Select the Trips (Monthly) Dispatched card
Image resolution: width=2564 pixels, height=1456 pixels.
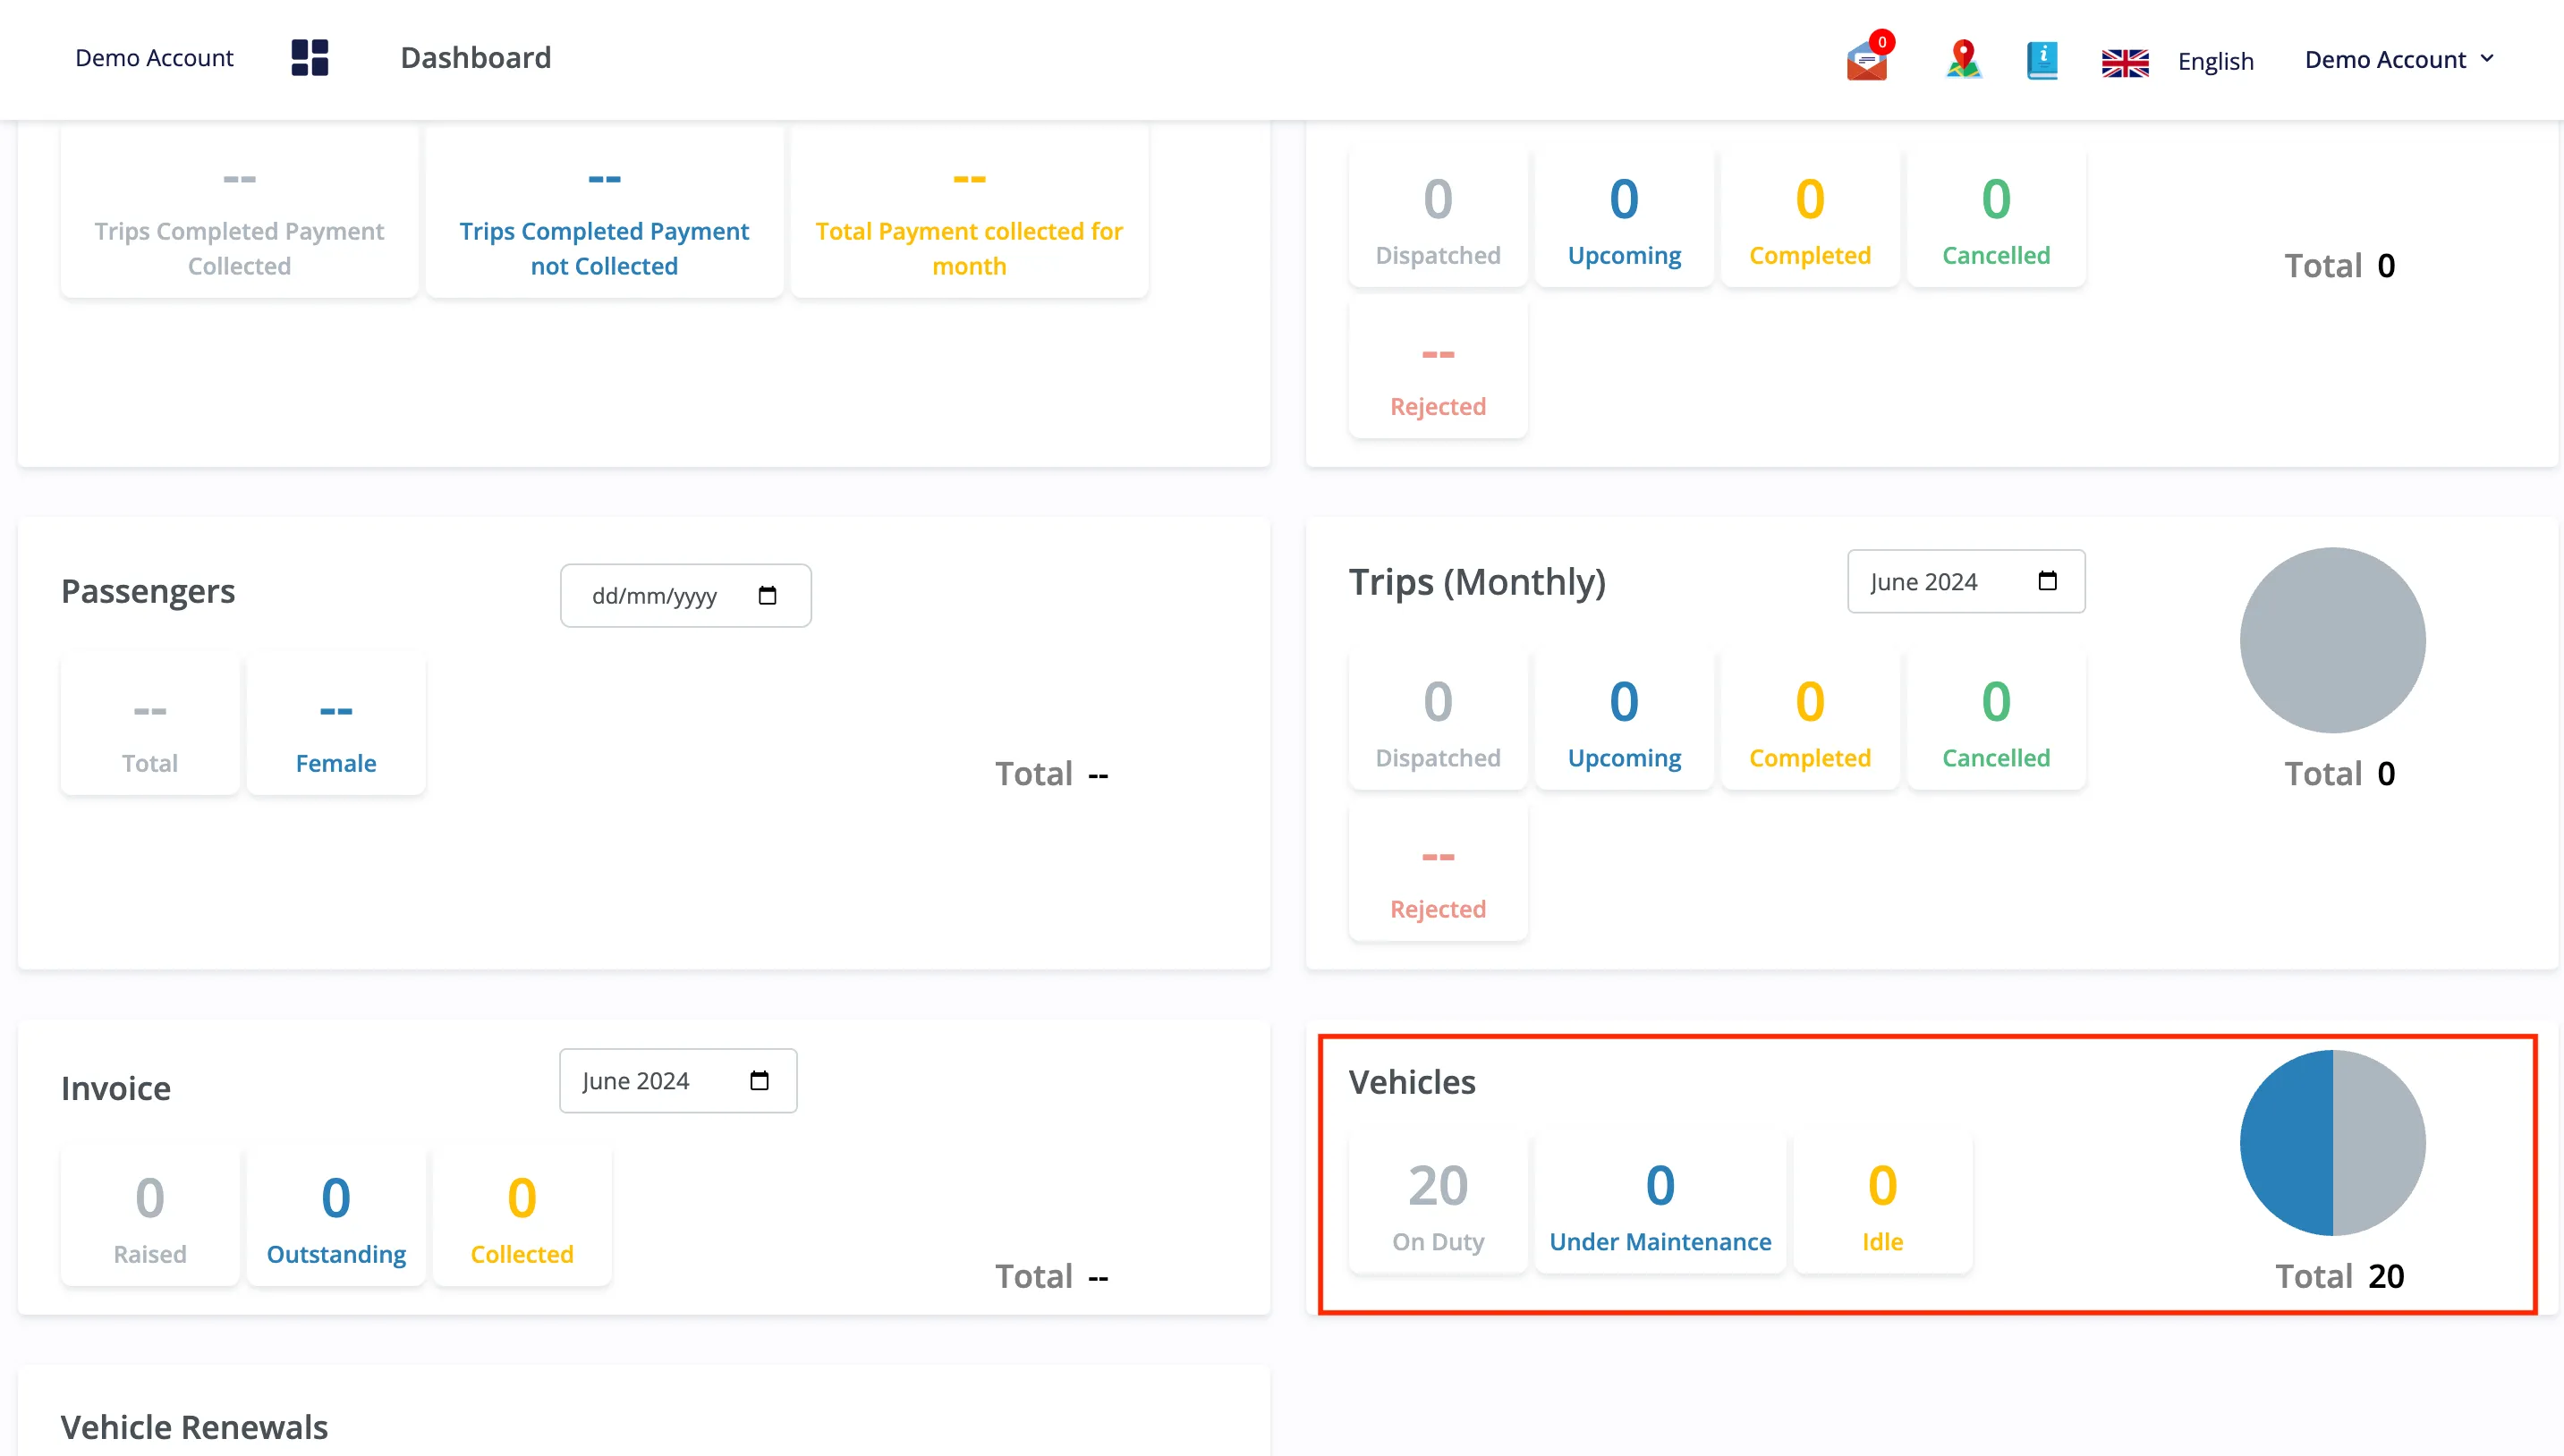pyautogui.click(x=1438, y=720)
